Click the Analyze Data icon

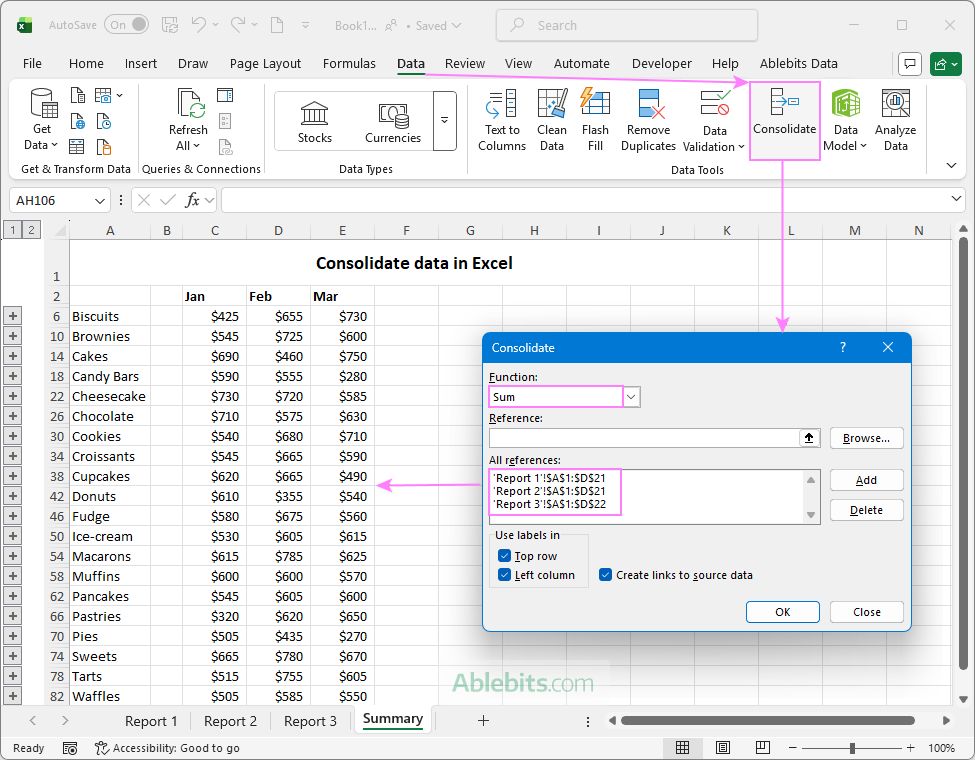[x=895, y=105]
